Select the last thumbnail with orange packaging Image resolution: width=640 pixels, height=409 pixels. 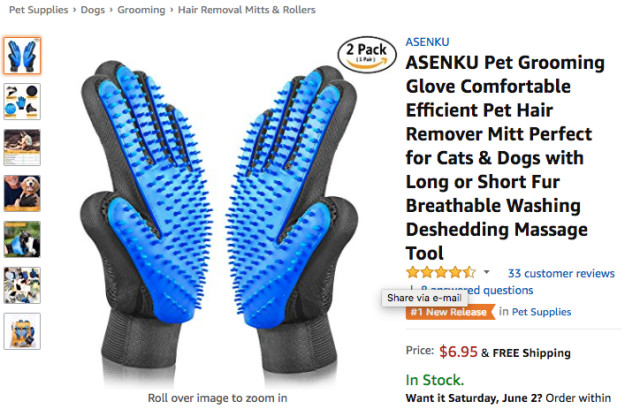point(22,331)
